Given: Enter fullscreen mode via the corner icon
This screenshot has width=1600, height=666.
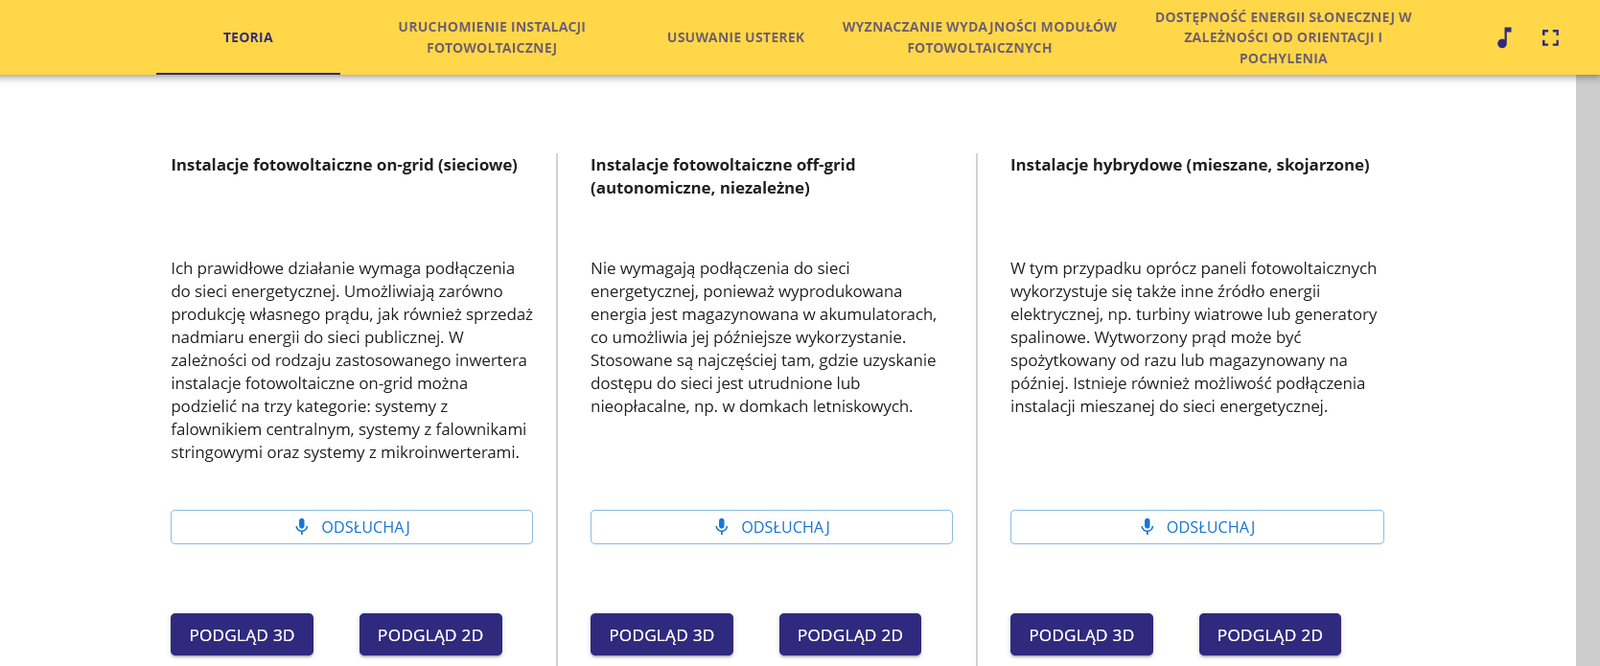Looking at the screenshot, I should [x=1550, y=38].
